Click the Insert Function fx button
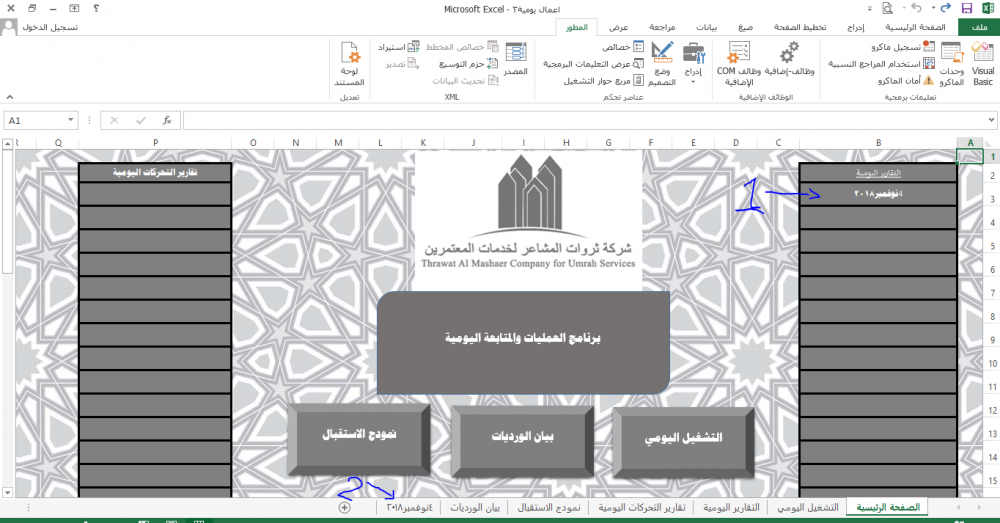The height and width of the screenshot is (523, 1000). (x=167, y=120)
